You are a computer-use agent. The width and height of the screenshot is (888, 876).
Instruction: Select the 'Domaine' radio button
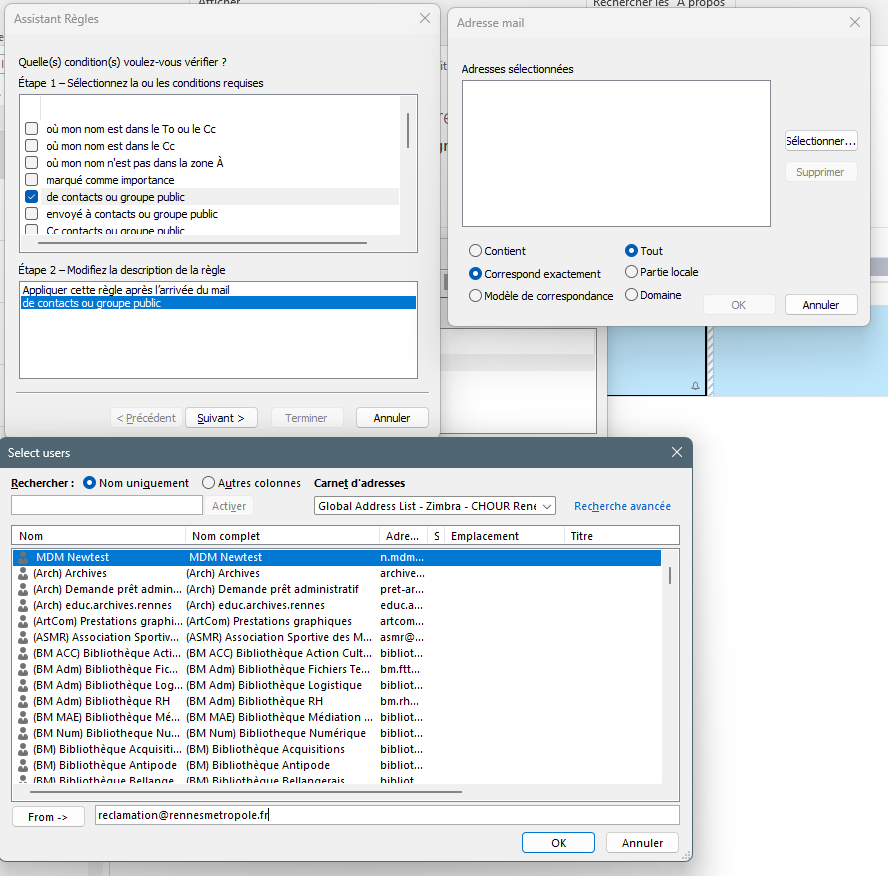coord(631,295)
